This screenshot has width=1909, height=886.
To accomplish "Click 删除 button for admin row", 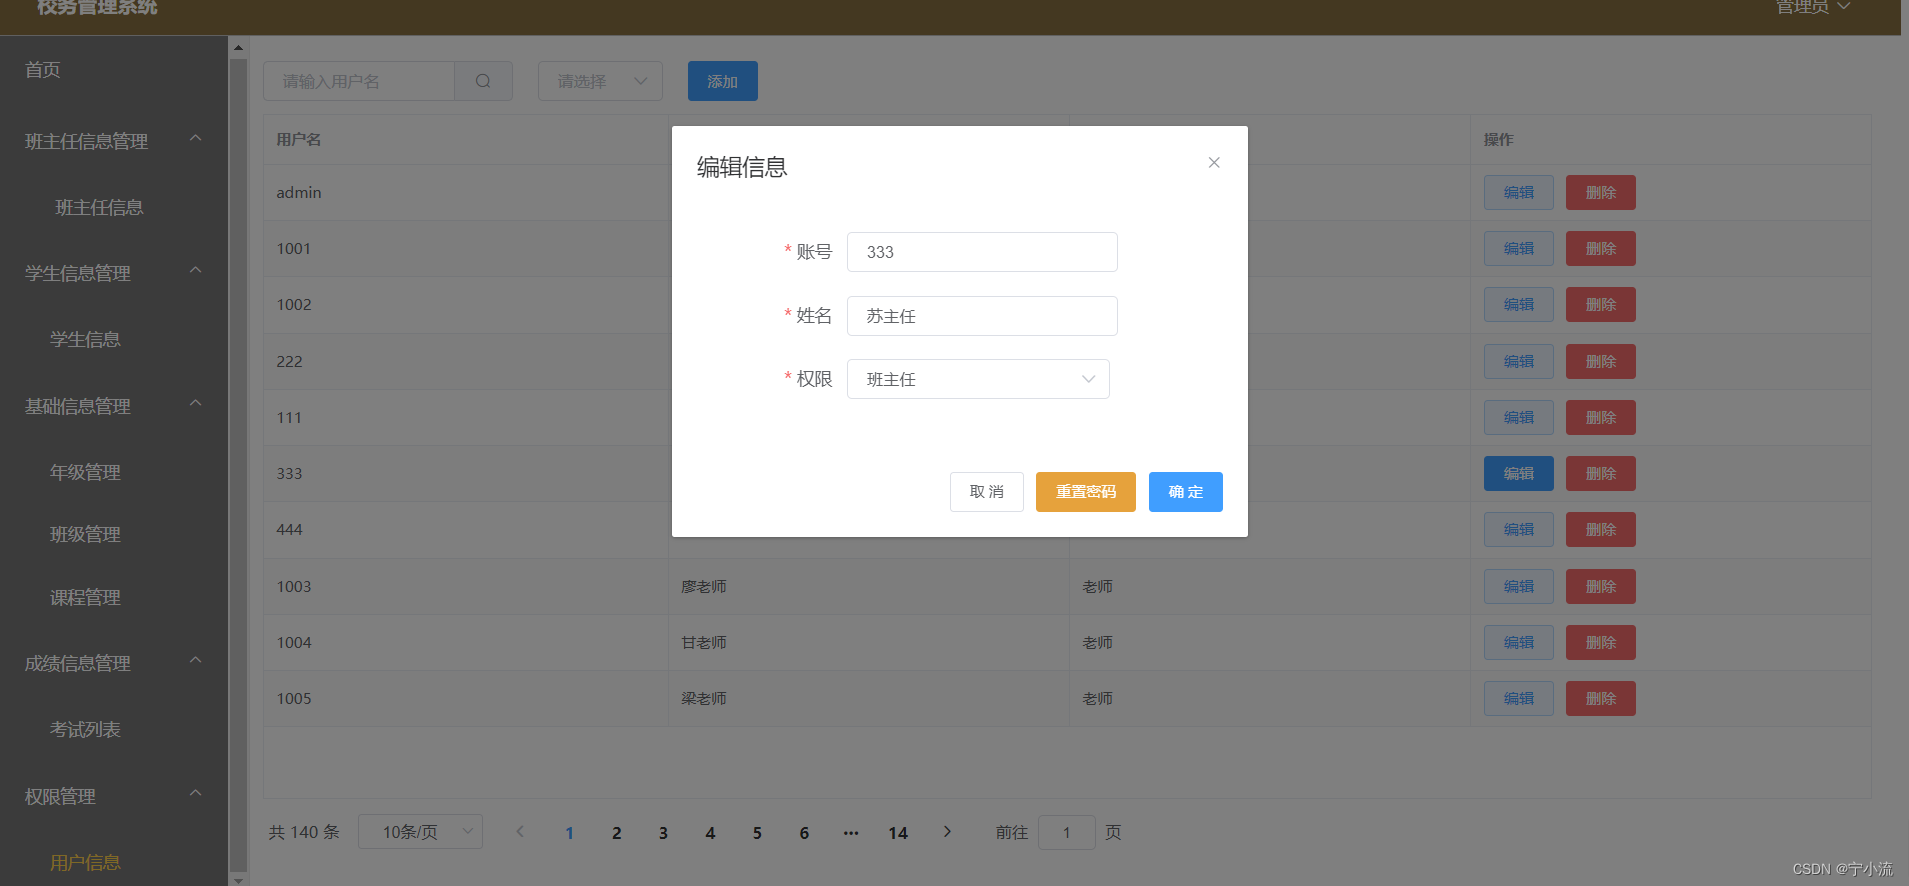I will click(x=1601, y=193).
